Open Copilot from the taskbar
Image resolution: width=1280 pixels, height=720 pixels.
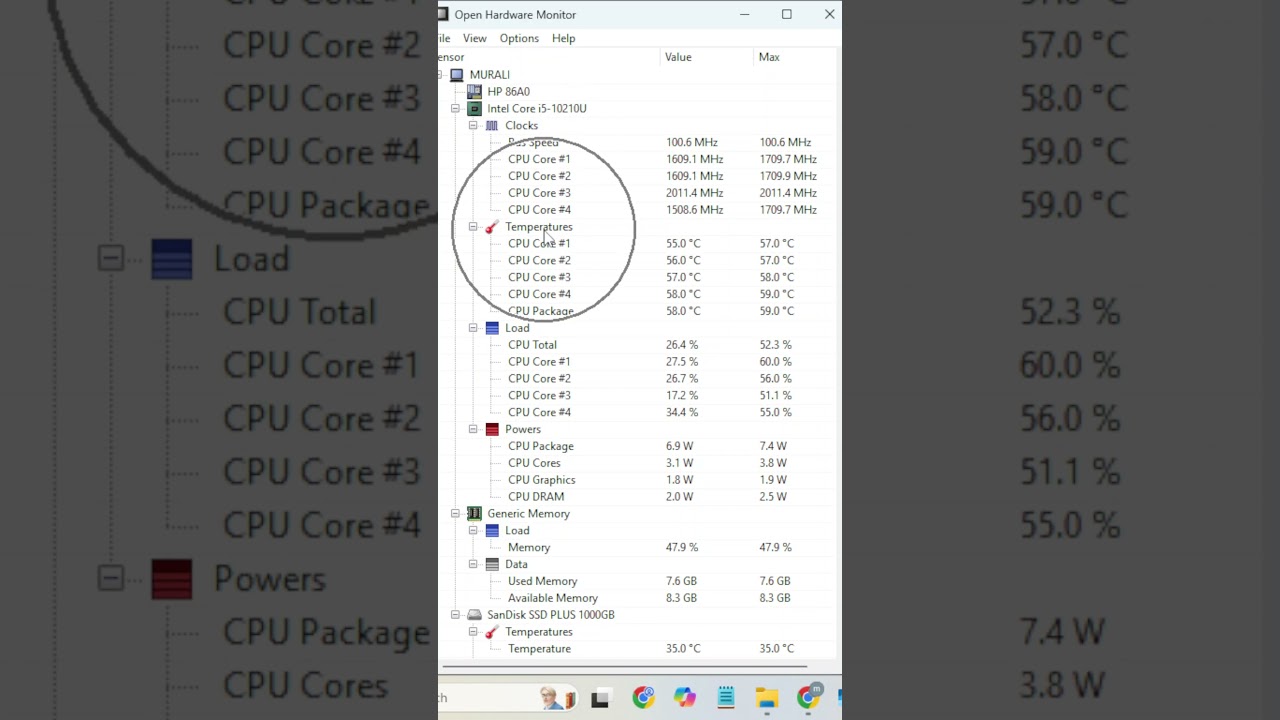[685, 698]
